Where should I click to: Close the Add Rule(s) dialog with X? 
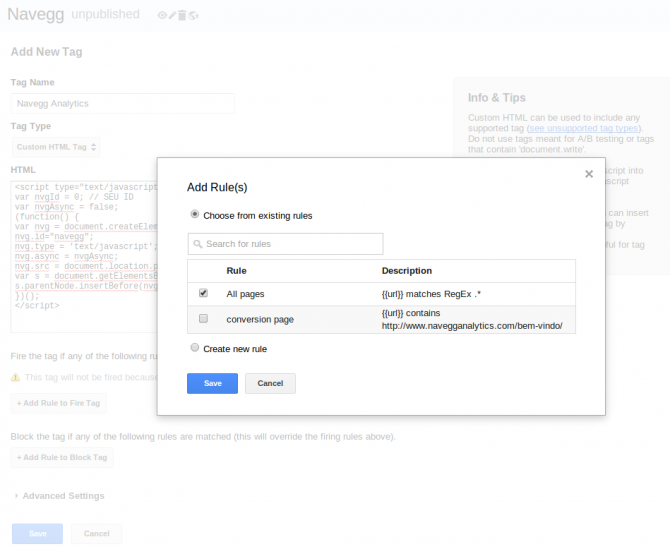click(589, 174)
